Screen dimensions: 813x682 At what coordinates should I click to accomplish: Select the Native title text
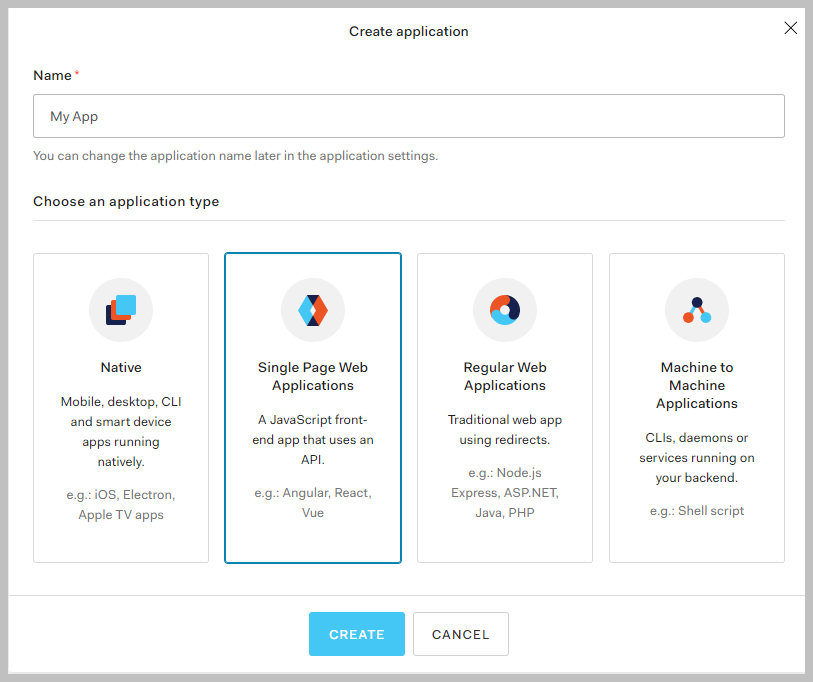coord(121,367)
